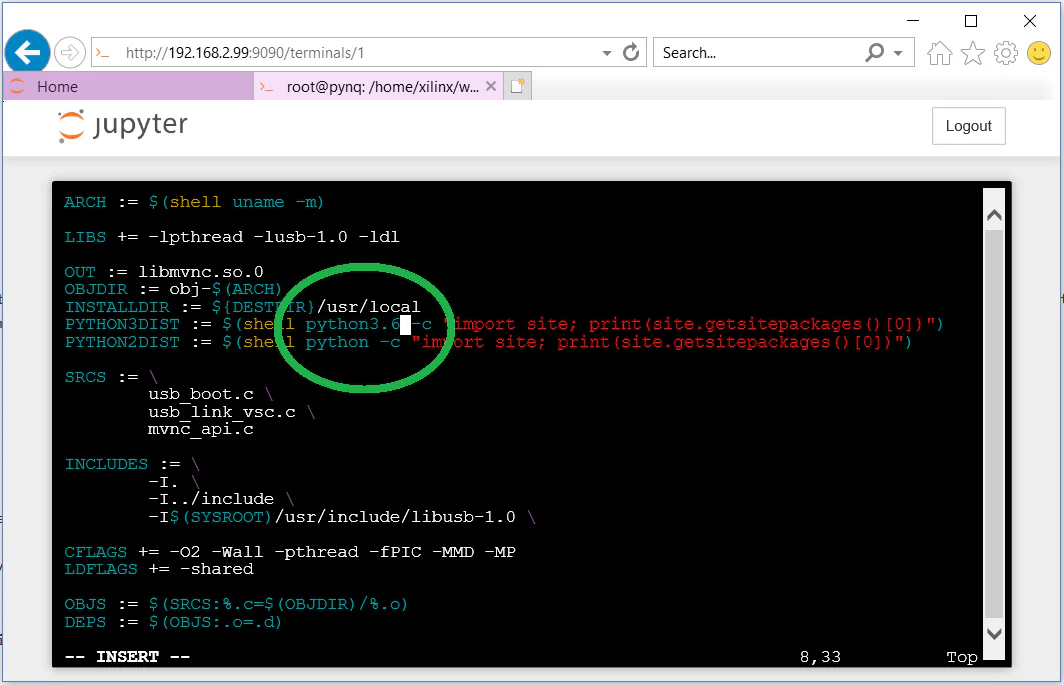1064x685 pixels.
Task: Select the root@pynq terminal tab
Action: click(x=382, y=87)
